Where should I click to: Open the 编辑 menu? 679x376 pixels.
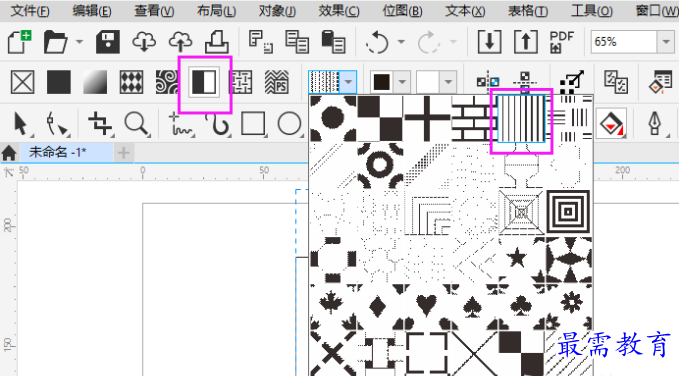click(92, 10)
